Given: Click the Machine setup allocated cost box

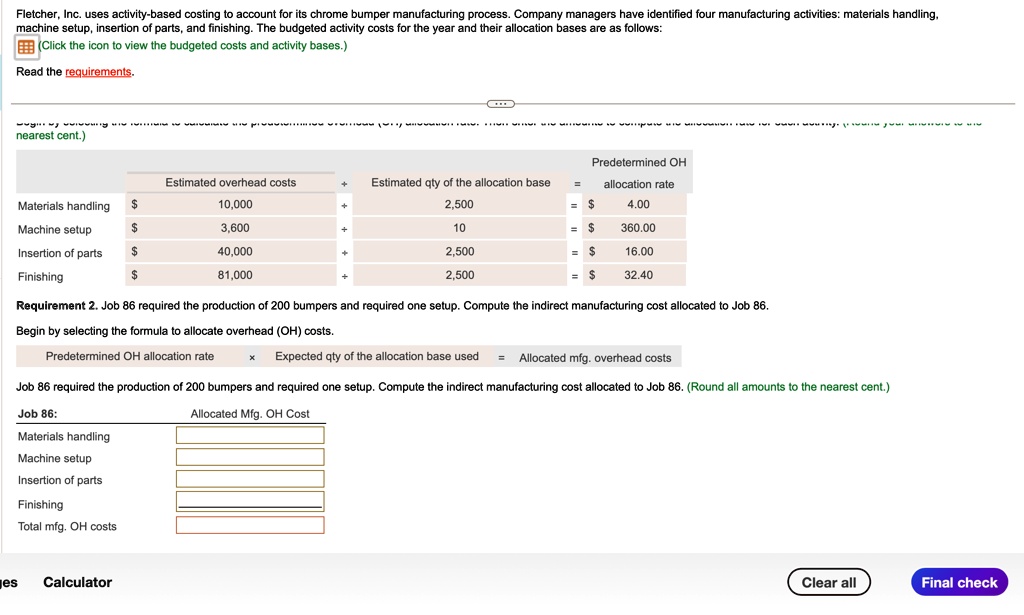Looking at the screenshot, I should click(250, 457).
